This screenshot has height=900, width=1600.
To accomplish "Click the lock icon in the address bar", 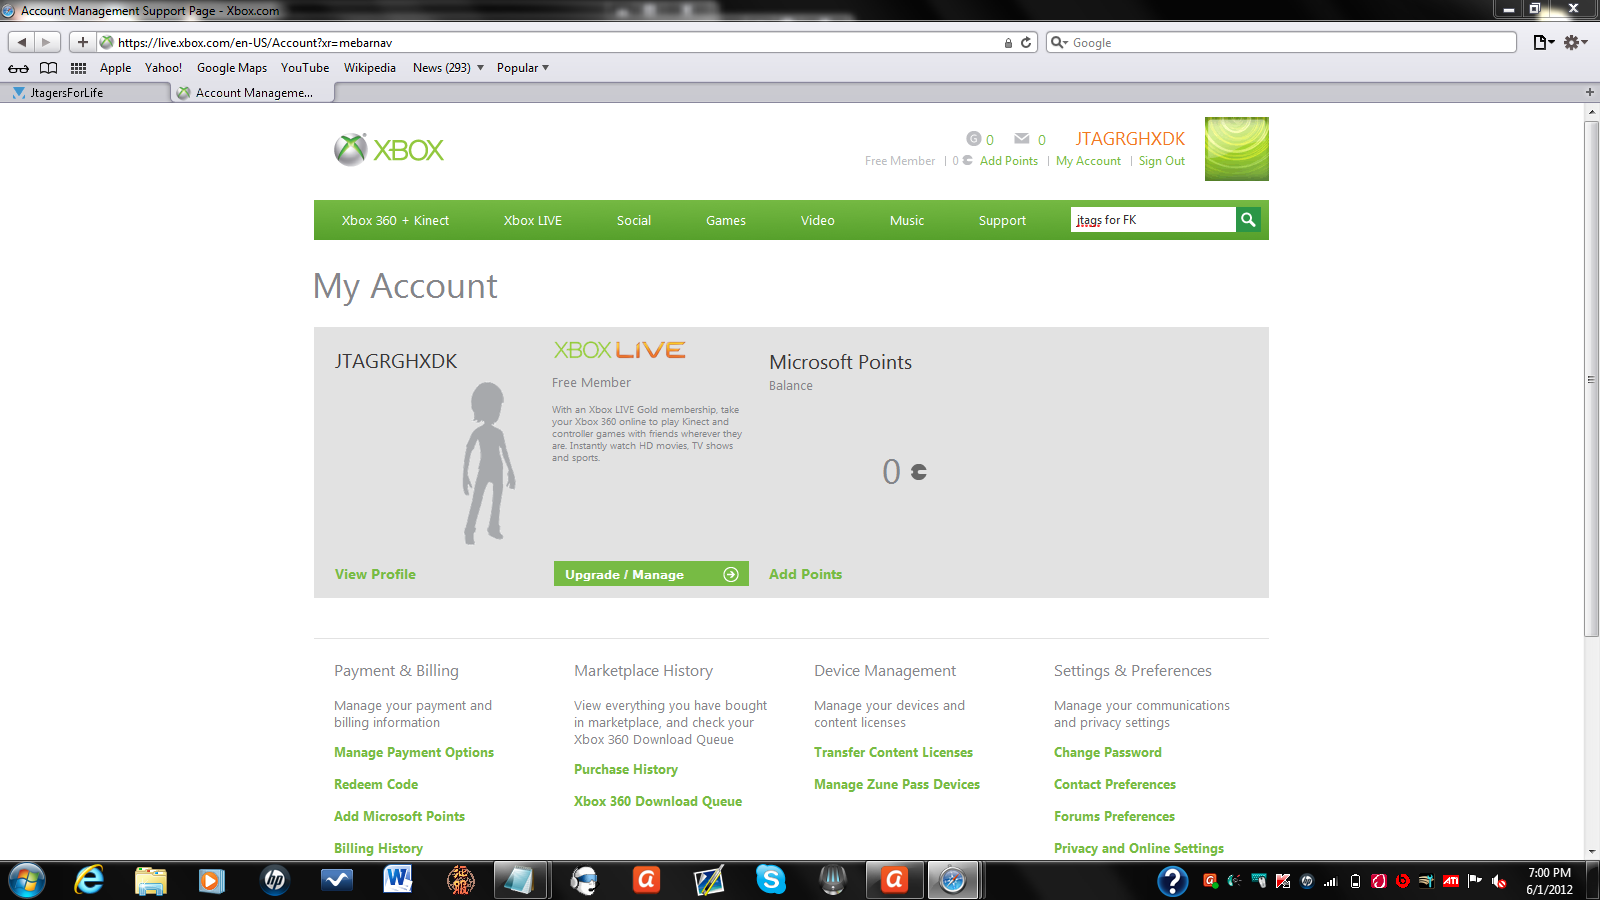I will [x=1008, y=43].
